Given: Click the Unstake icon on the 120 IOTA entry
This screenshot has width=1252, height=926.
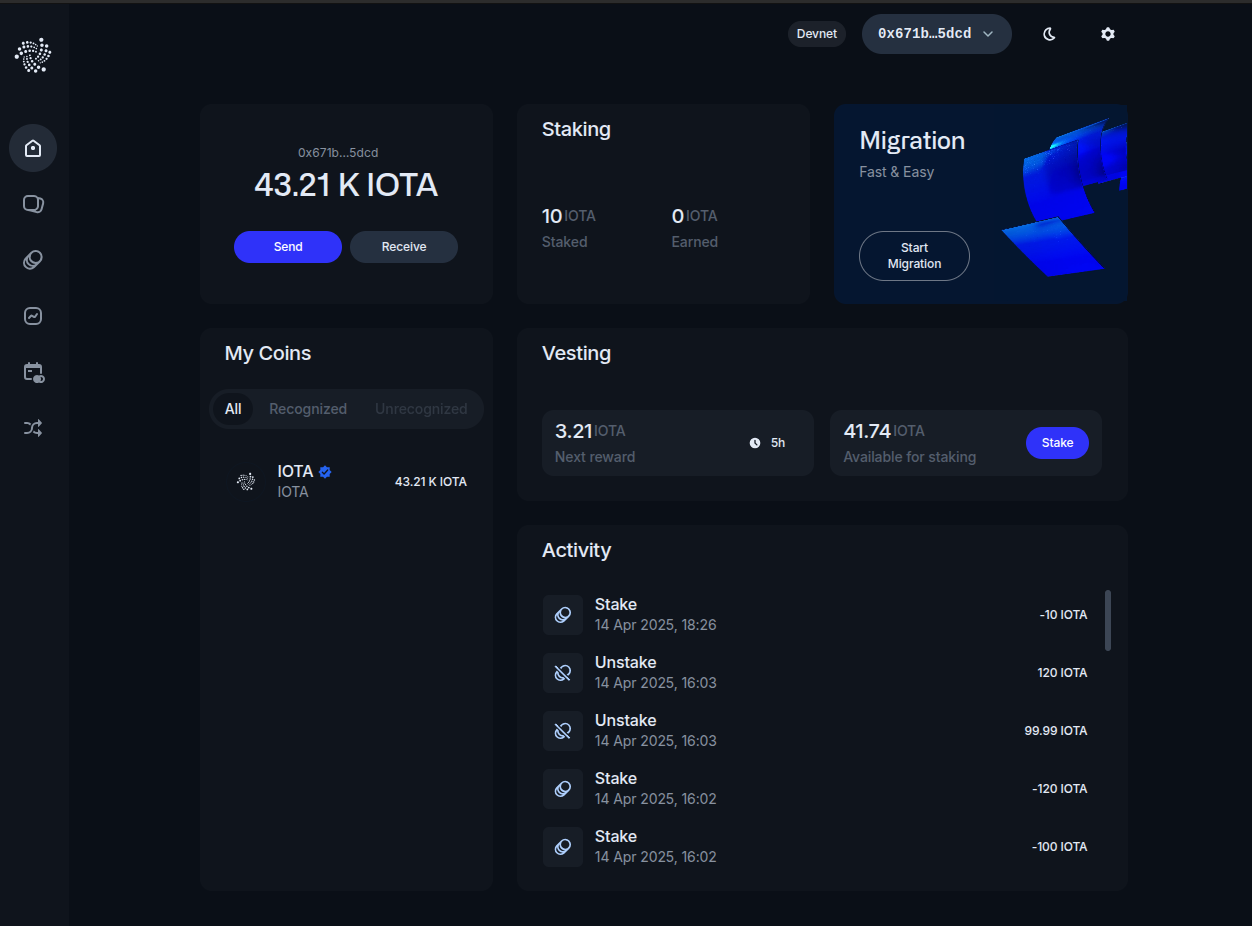Looking at the screenshot, I should click(x=562, y=672).
